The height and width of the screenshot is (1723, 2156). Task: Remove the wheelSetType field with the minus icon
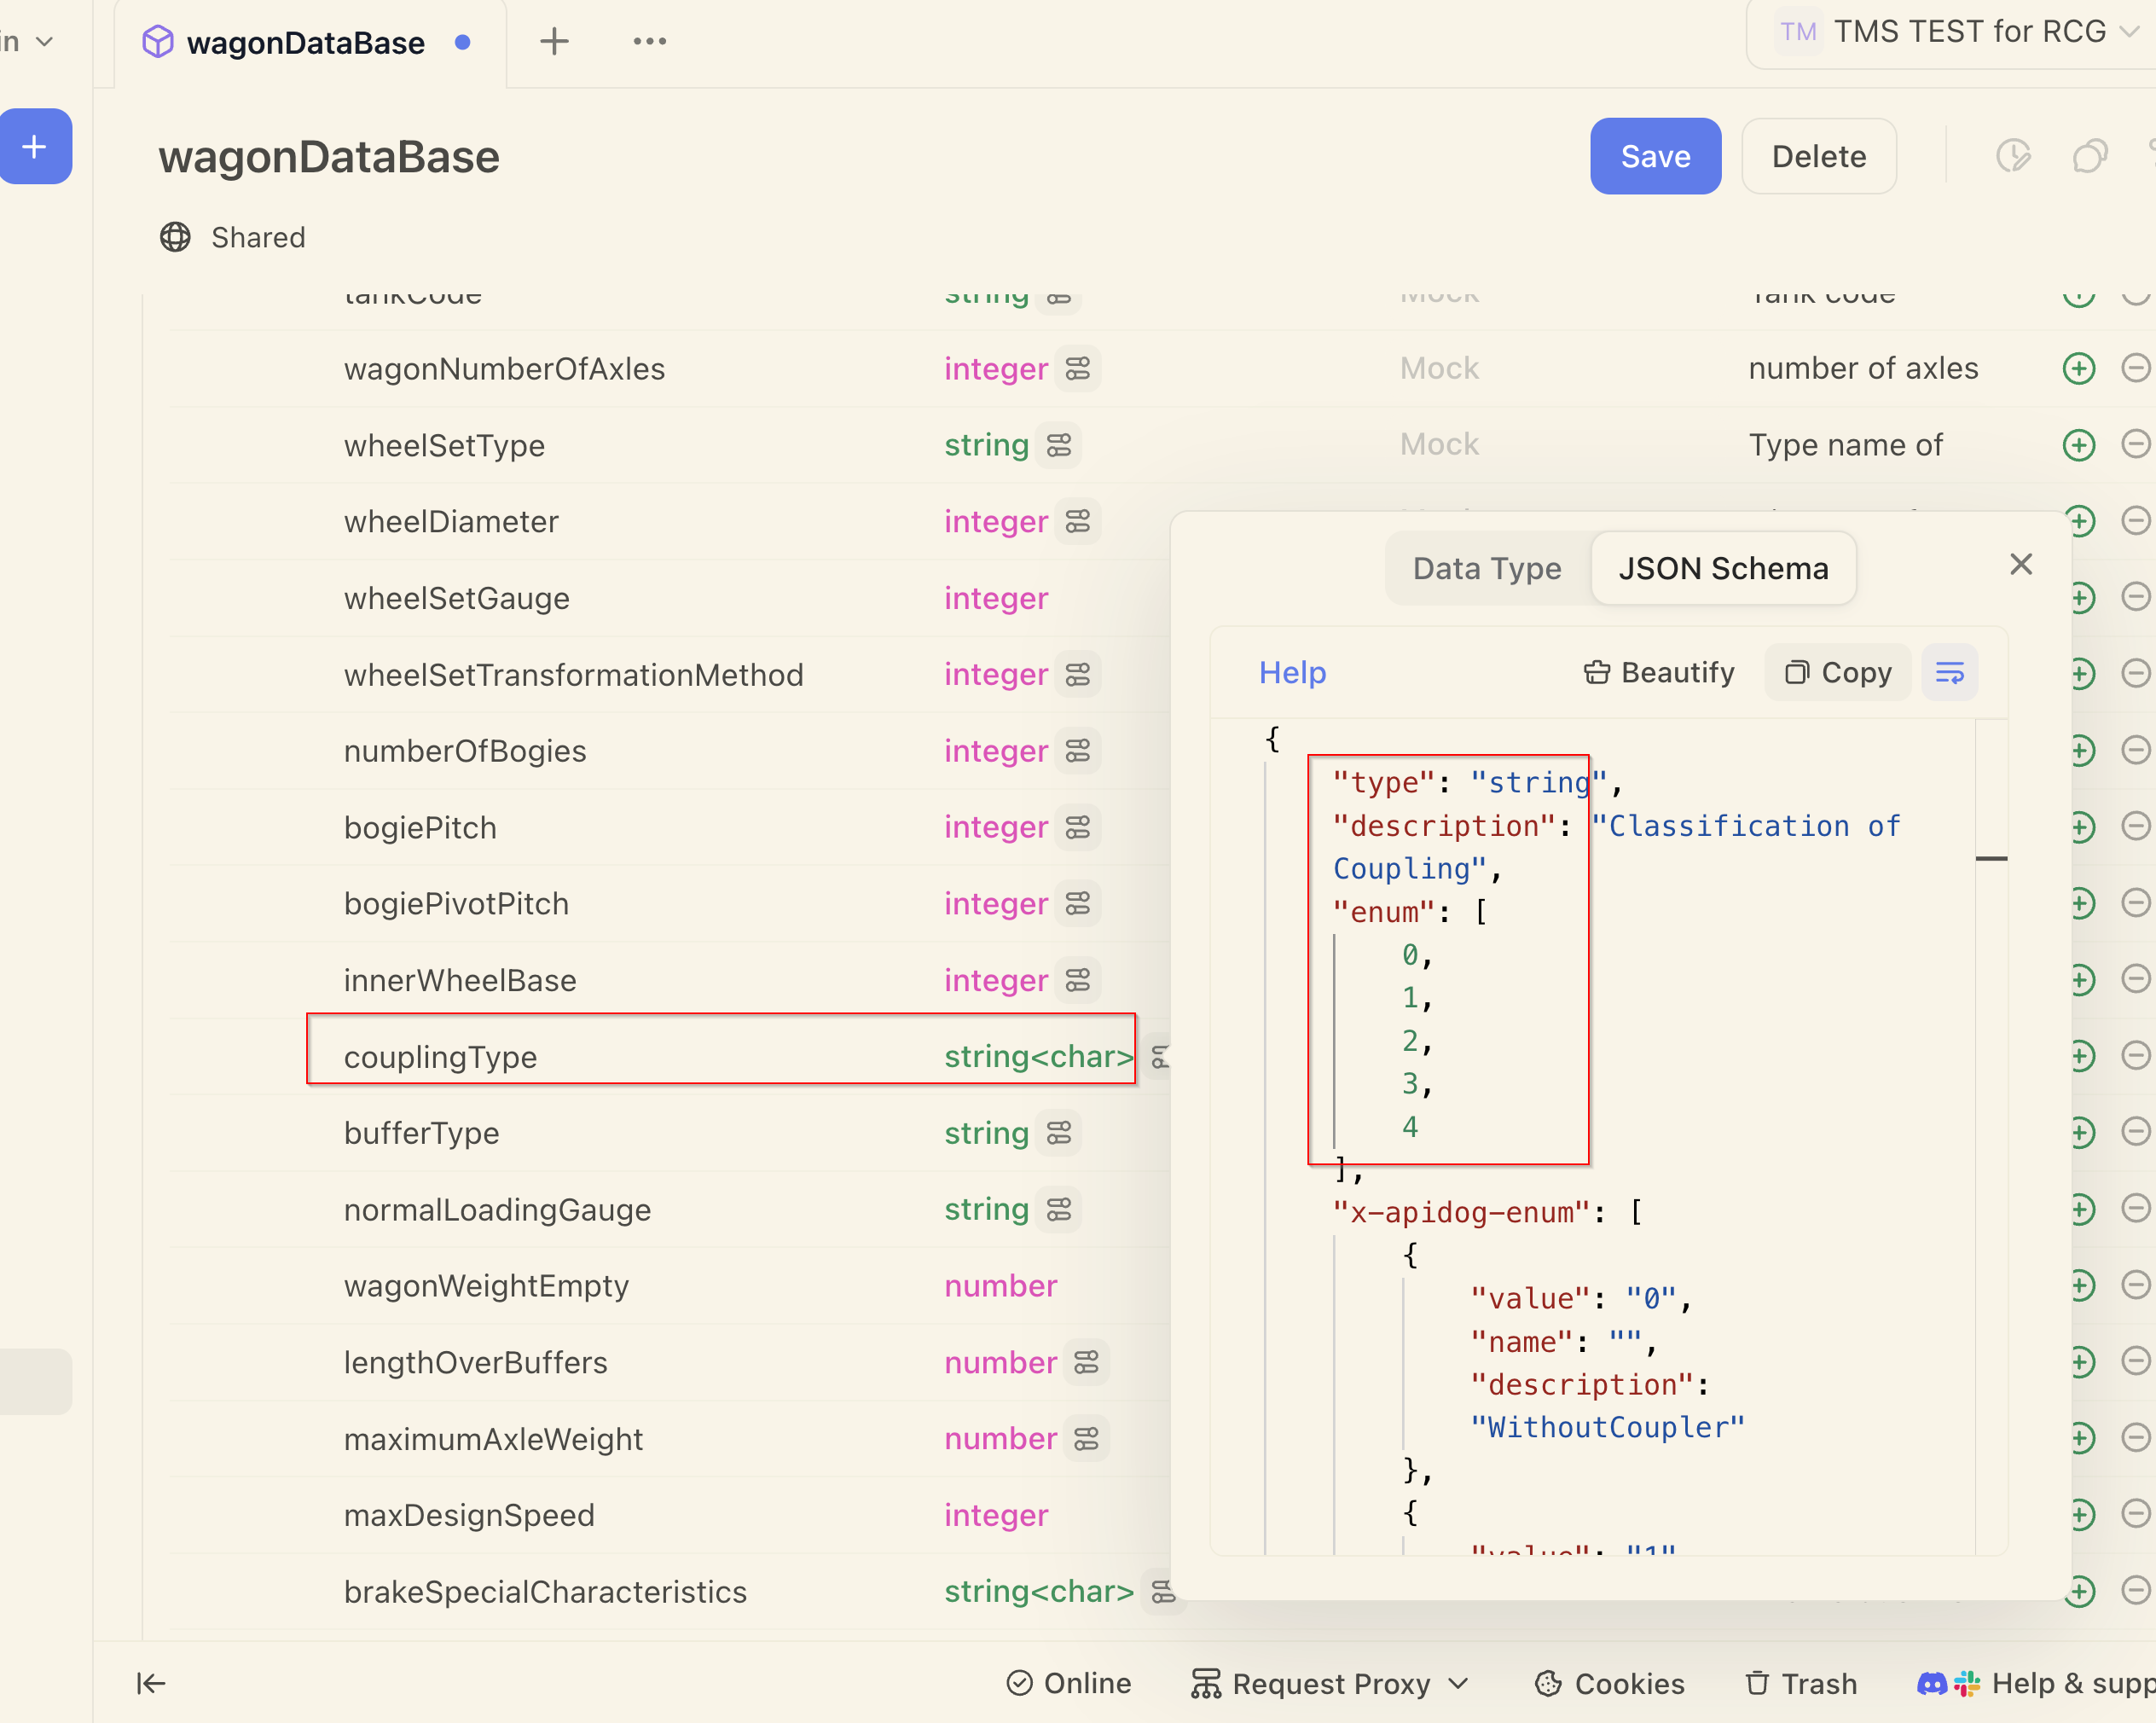pyautogui.click(x=2135, y=444)
